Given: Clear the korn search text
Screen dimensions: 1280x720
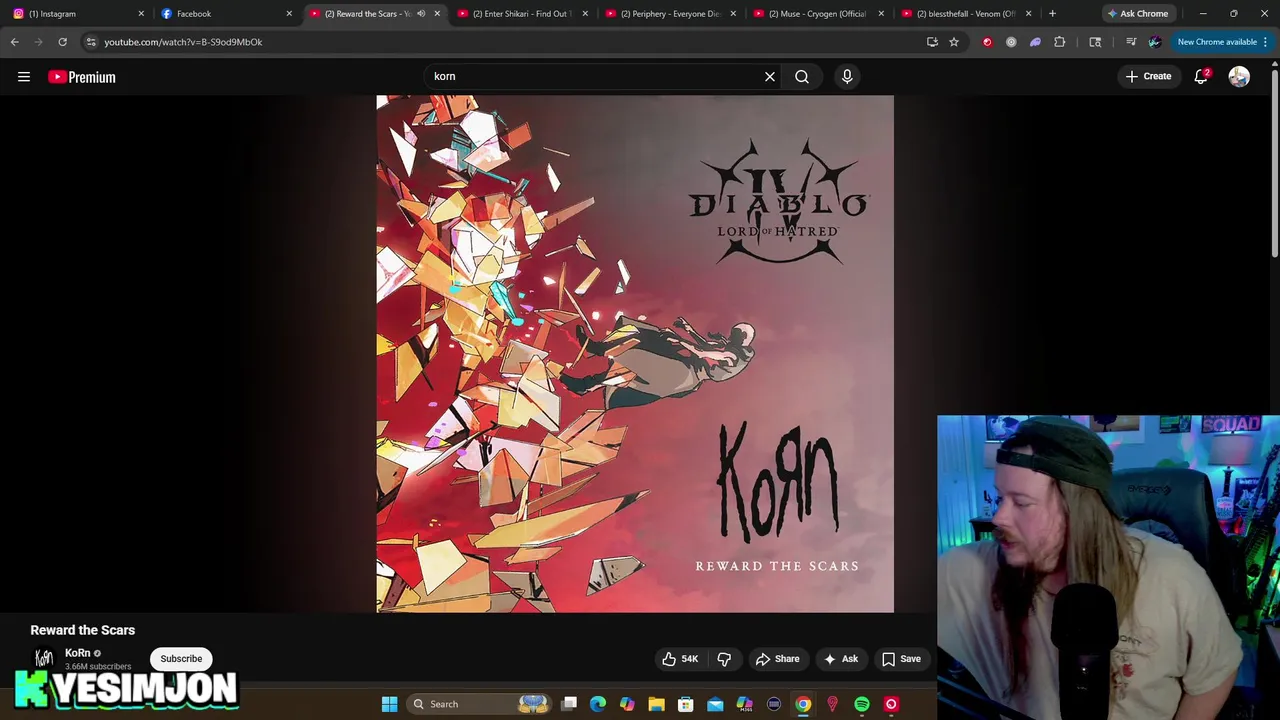Looking at the screenshot, I should coord(770,77).
